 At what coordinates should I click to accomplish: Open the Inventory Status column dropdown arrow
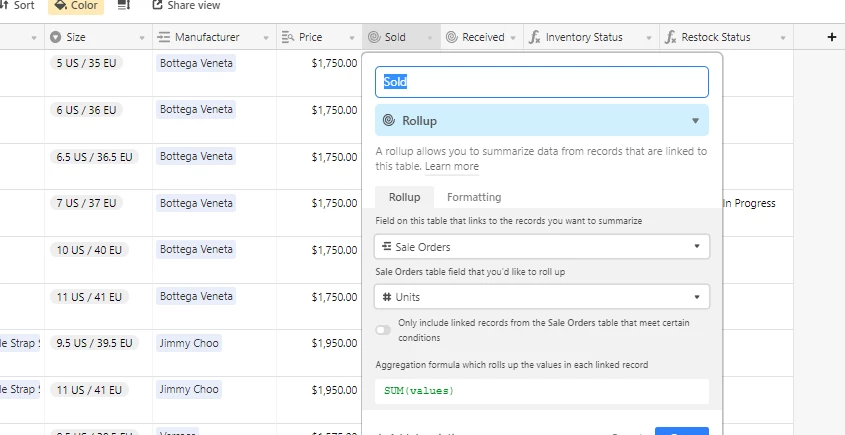649,38
